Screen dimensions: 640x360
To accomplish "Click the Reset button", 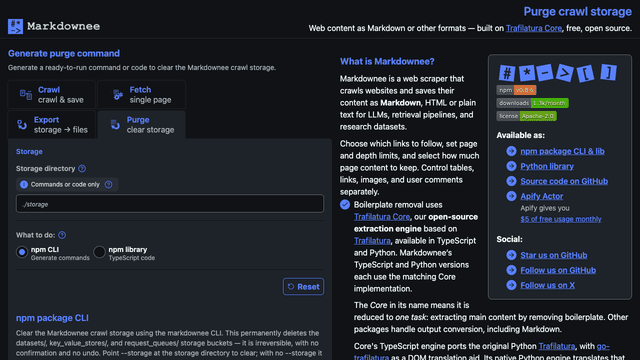I will coord(303,287).
